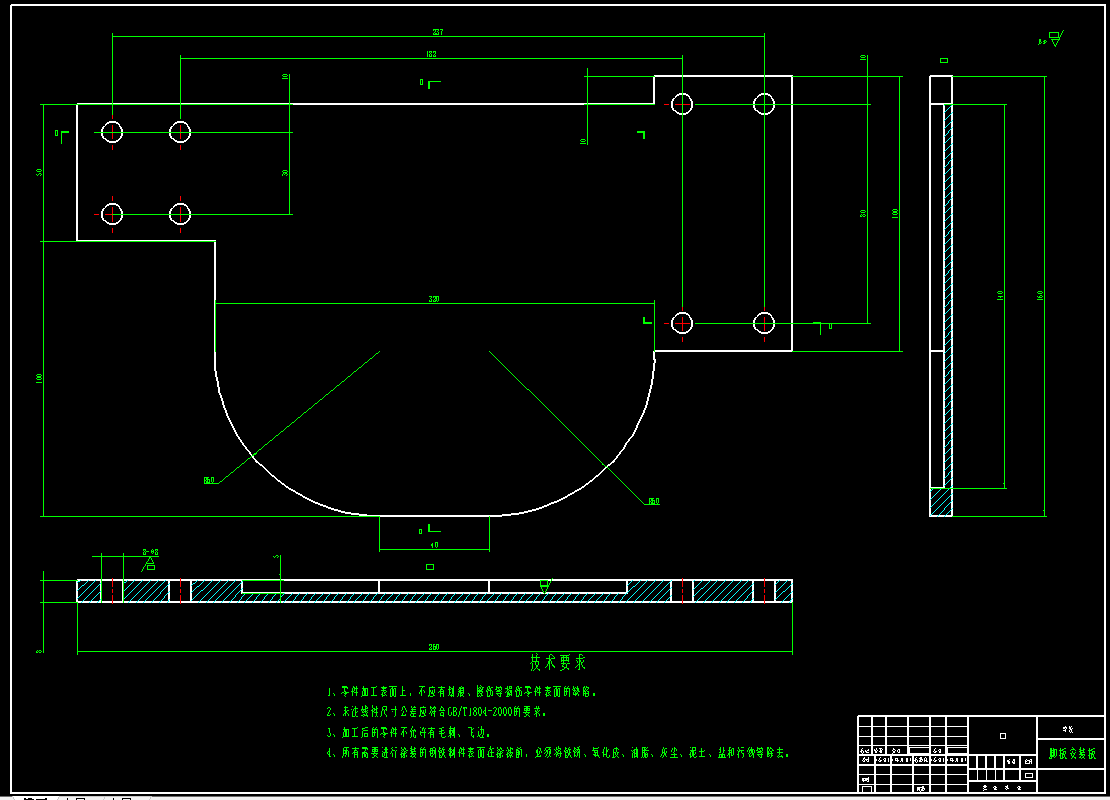
Task: Click the 330 dimension across the slot
Action: point(434,299)
